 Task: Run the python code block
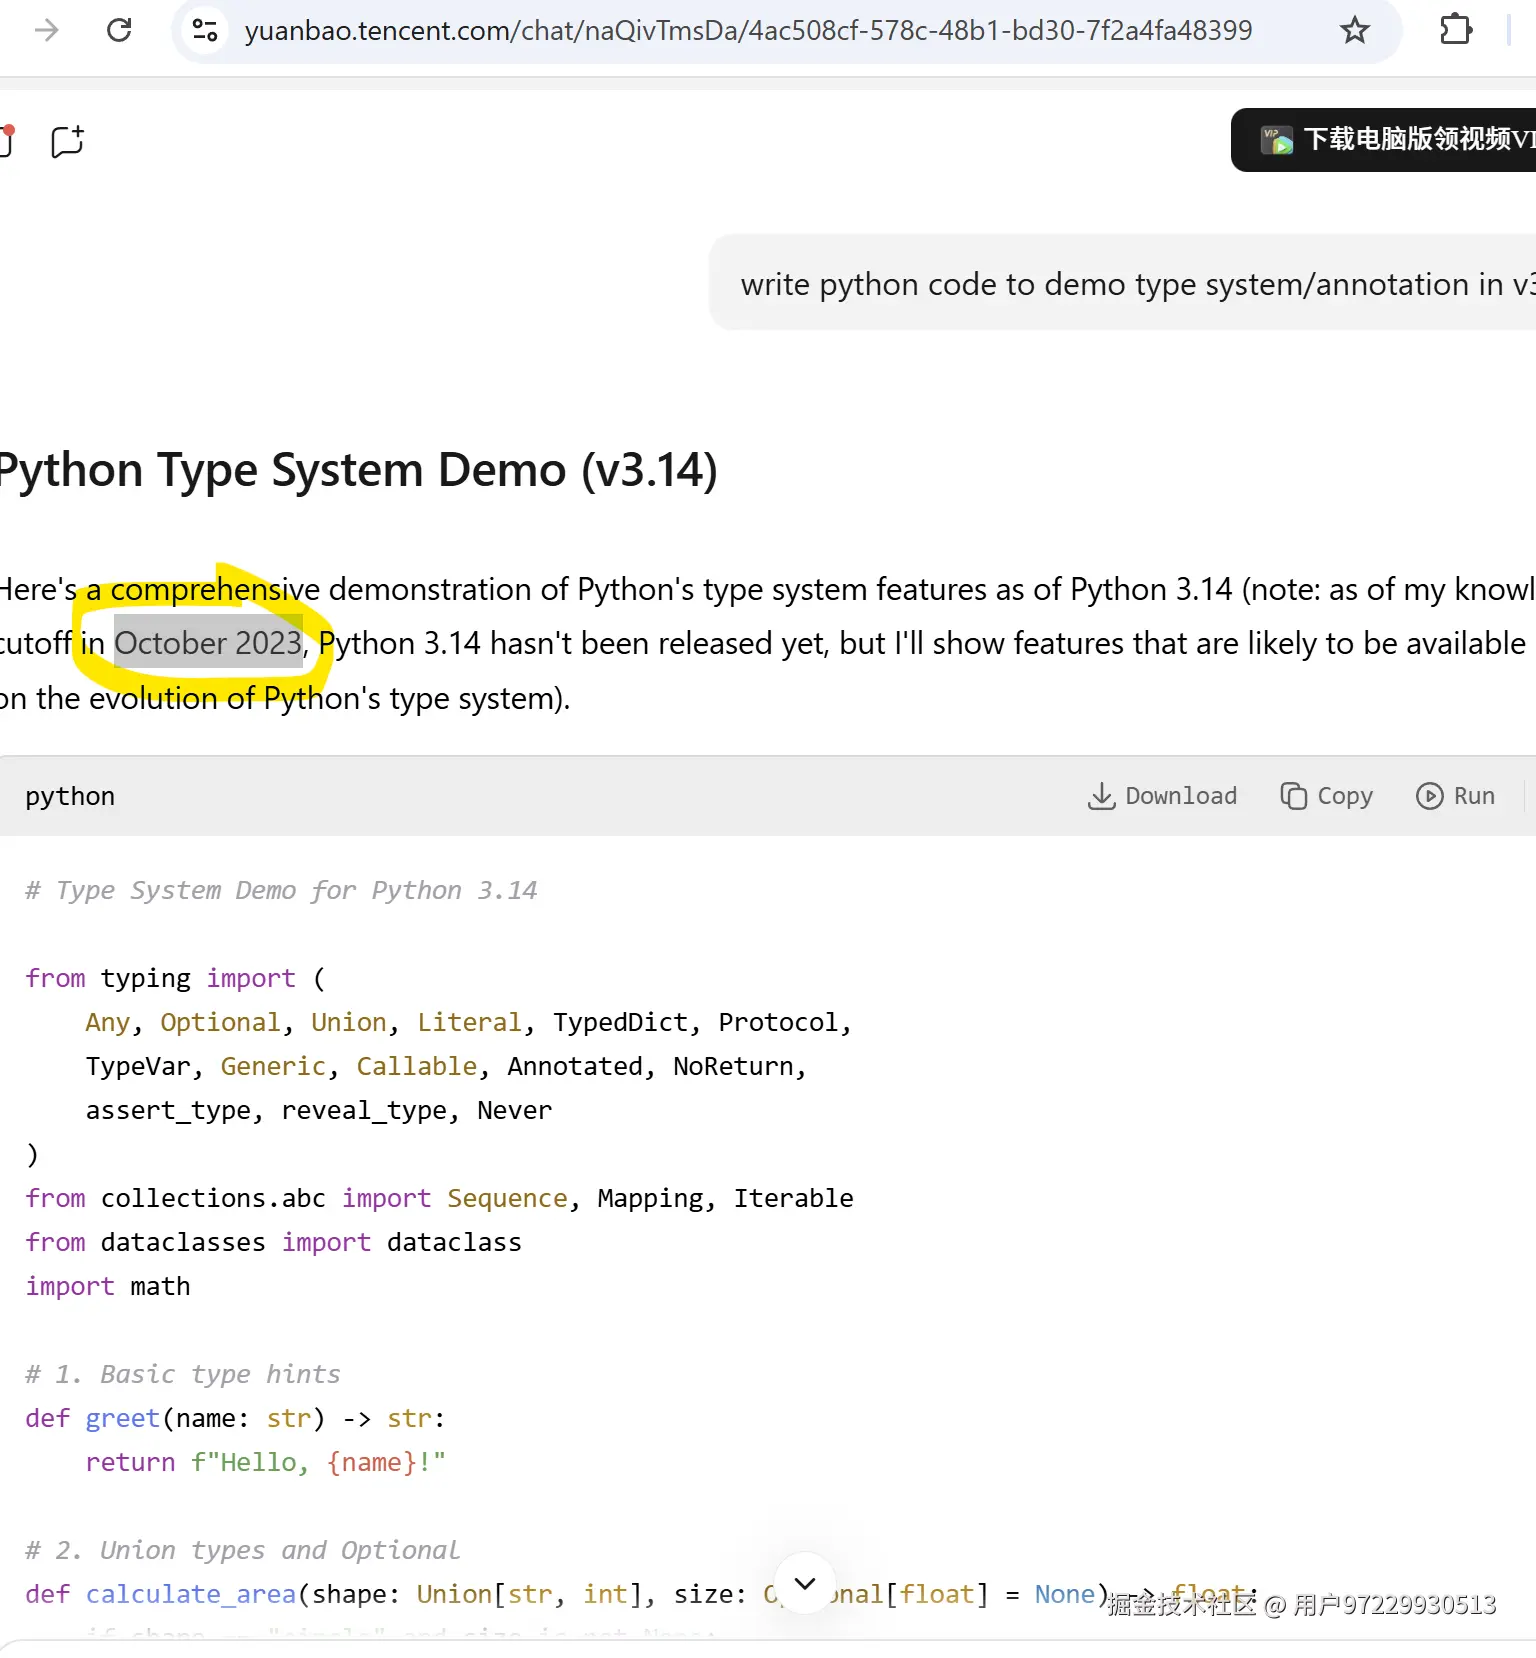click(x=1455, y=796)
